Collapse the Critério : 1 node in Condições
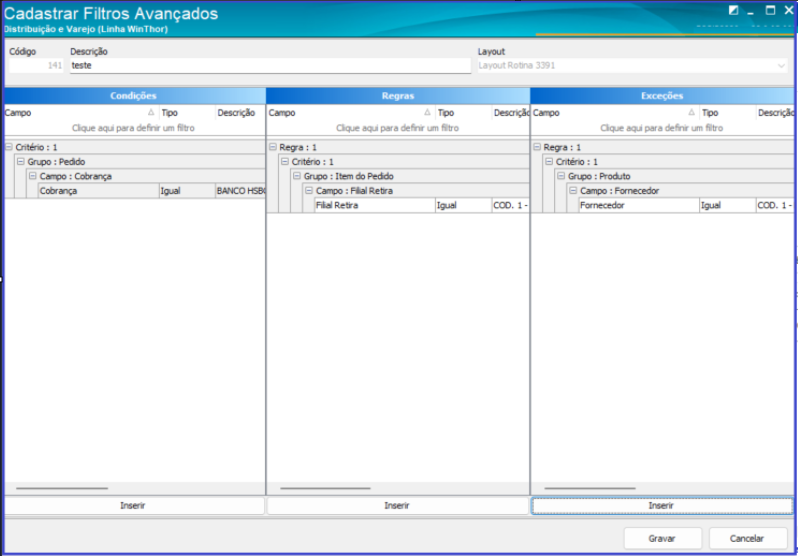The image size is (798, 556). tap(9, 147)
